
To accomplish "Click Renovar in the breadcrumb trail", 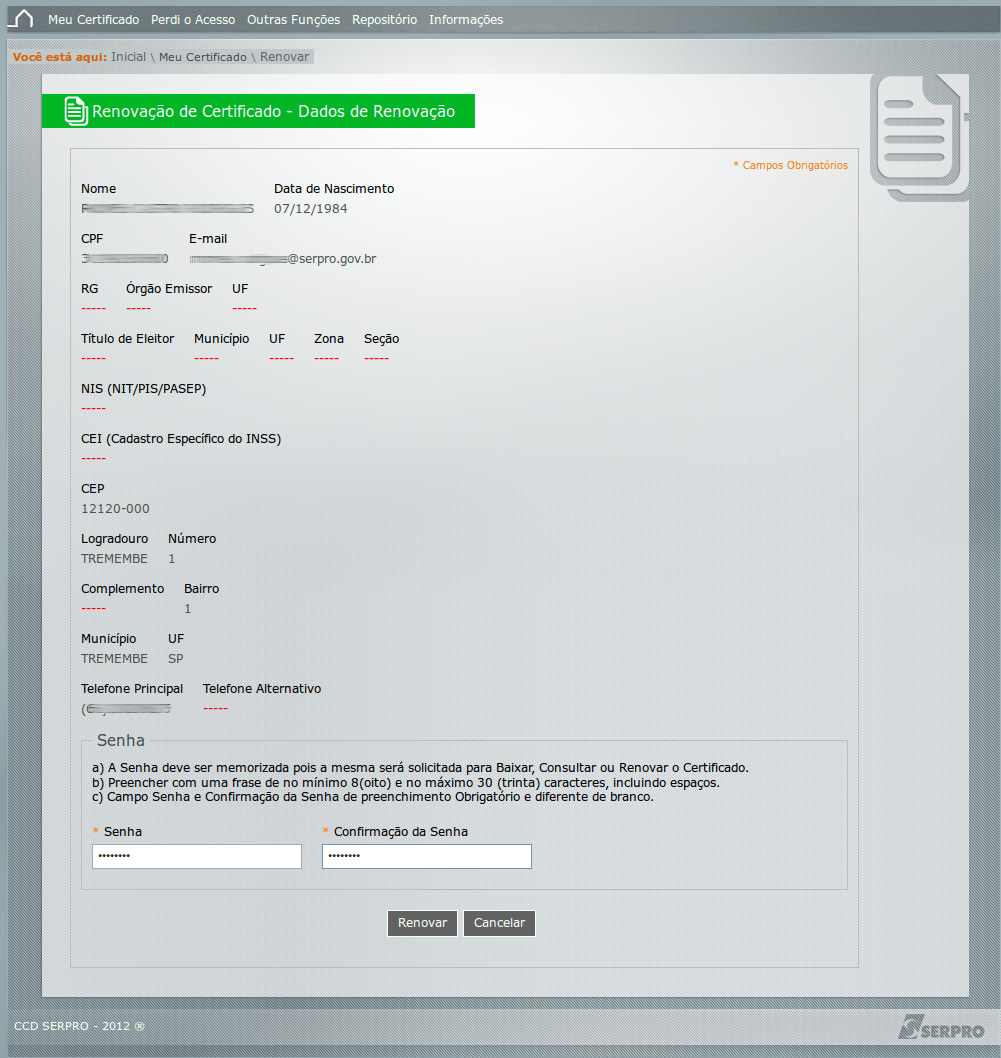I will [285, 57].
